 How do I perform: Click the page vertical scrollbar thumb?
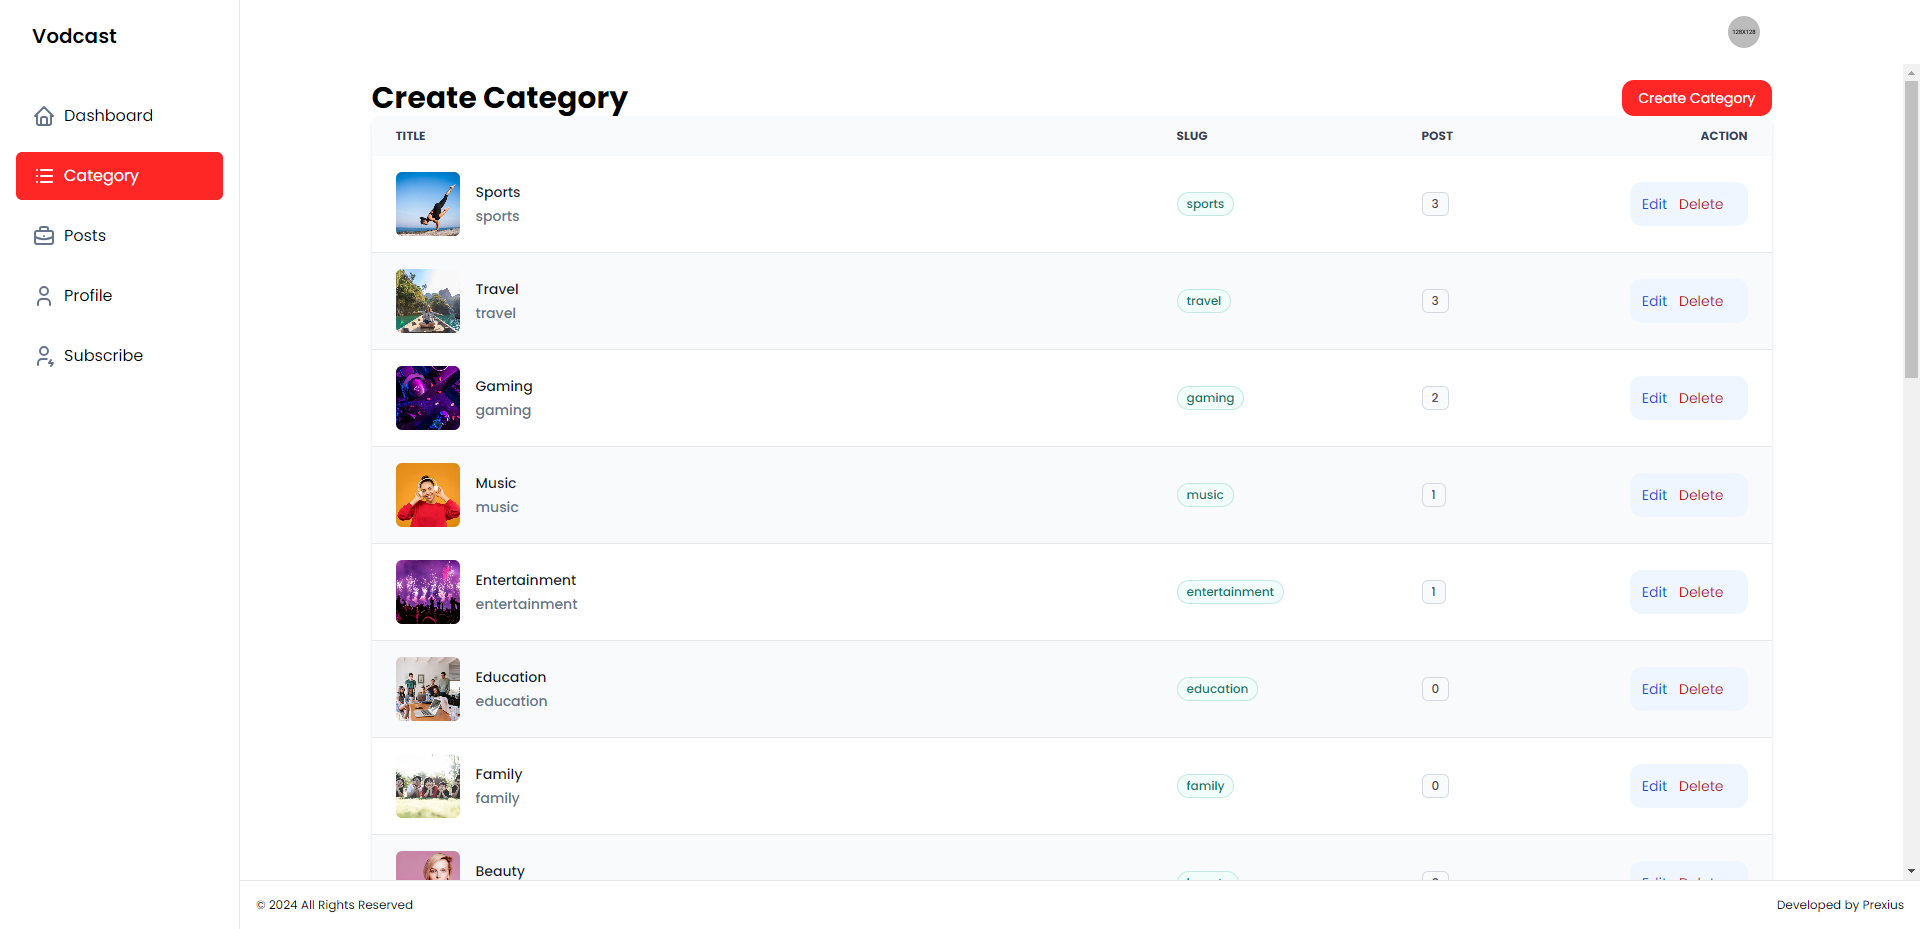1911,230
